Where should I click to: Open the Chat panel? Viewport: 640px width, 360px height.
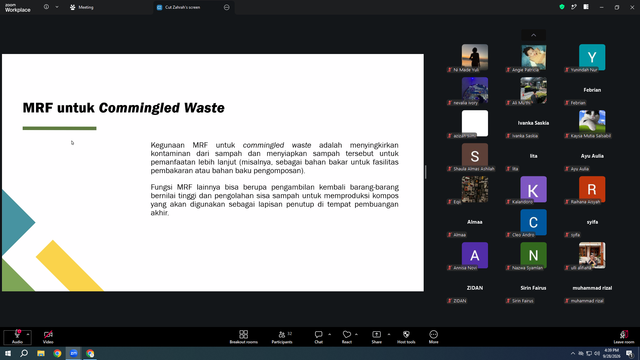point(318,337)
